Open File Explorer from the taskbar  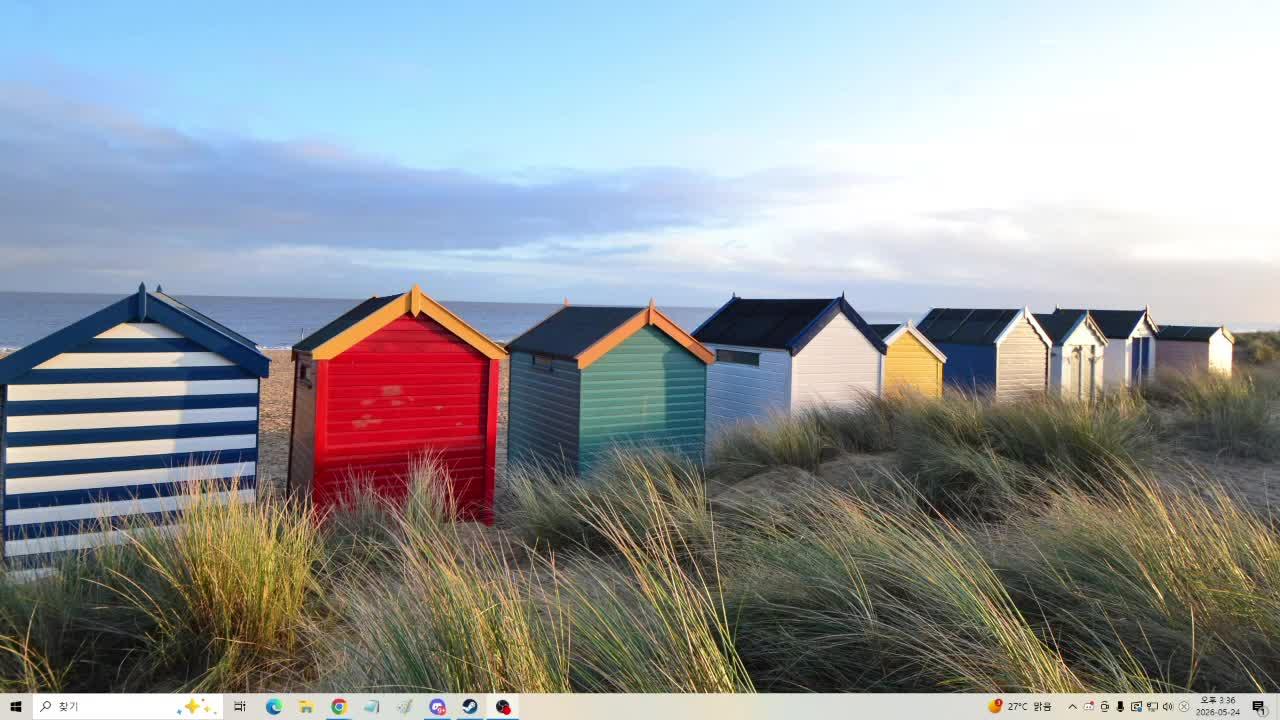pos(306,707)
